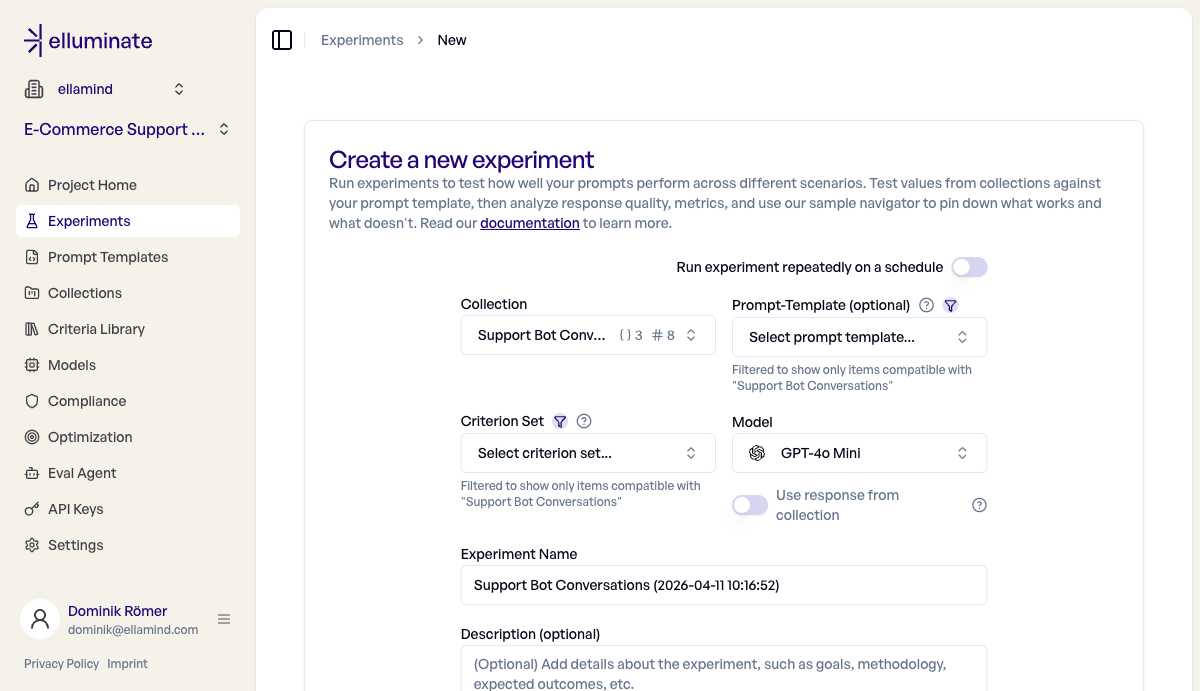Switch to the Experiments section
Image resolution: width=1200 pixels, height=691 pixels.
pos(89,221)
